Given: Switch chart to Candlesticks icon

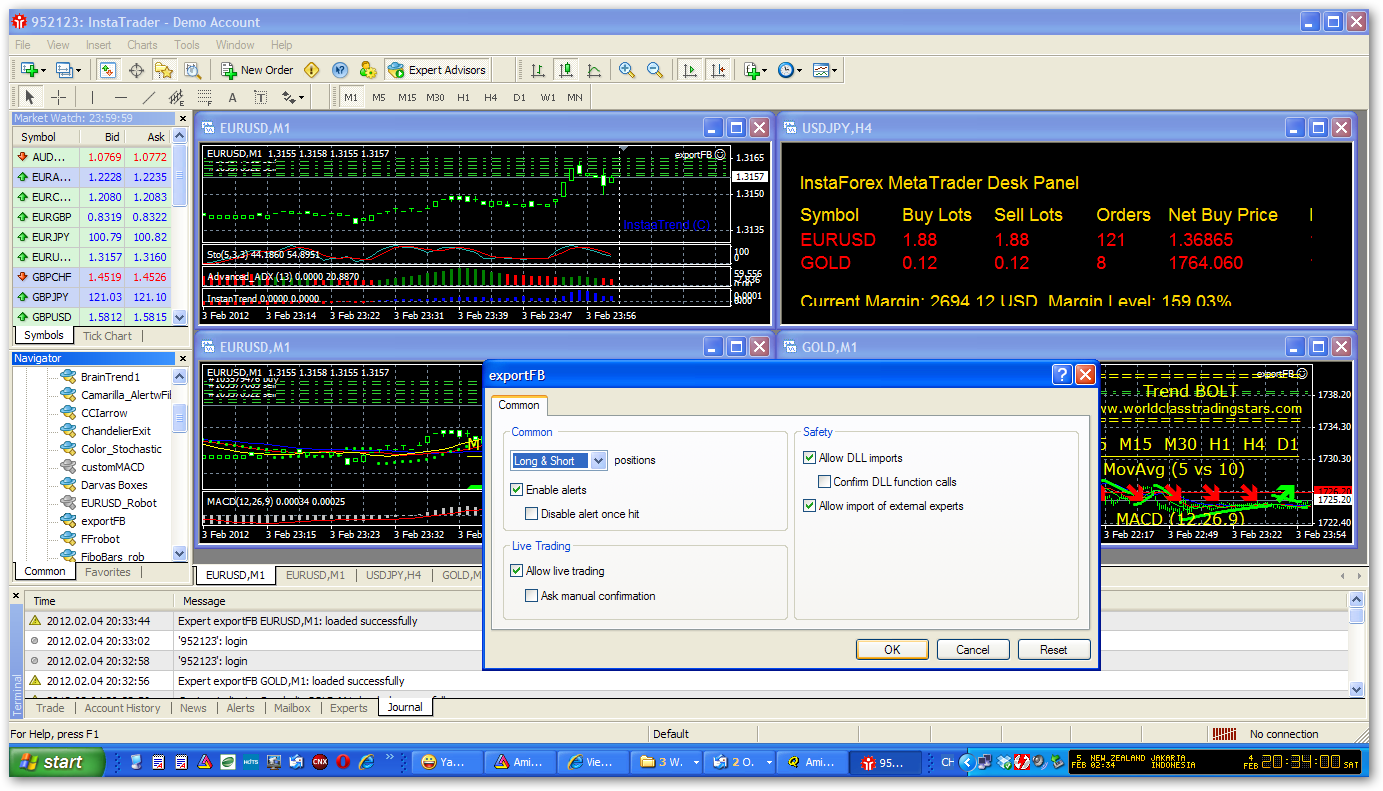Looking at the screenshot, I should click(x=566, y=70).
